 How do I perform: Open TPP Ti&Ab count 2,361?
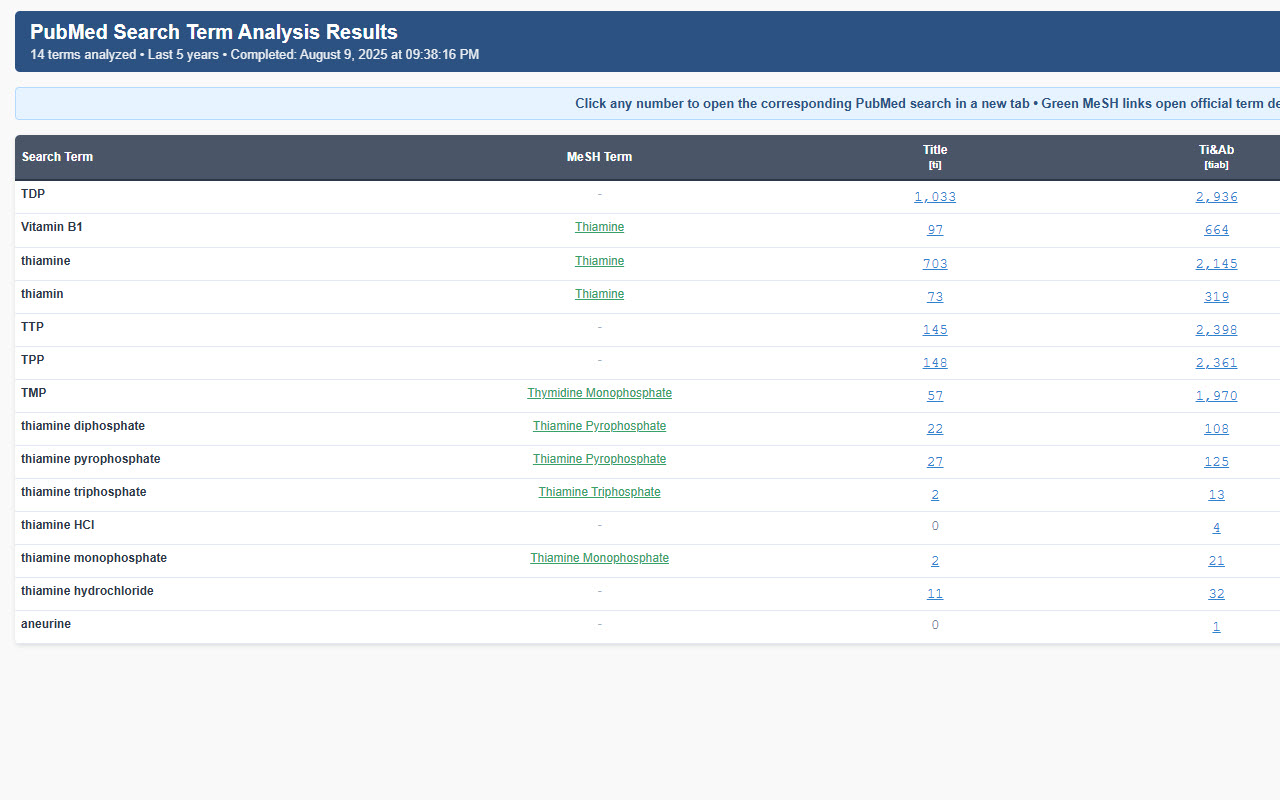1216,363
